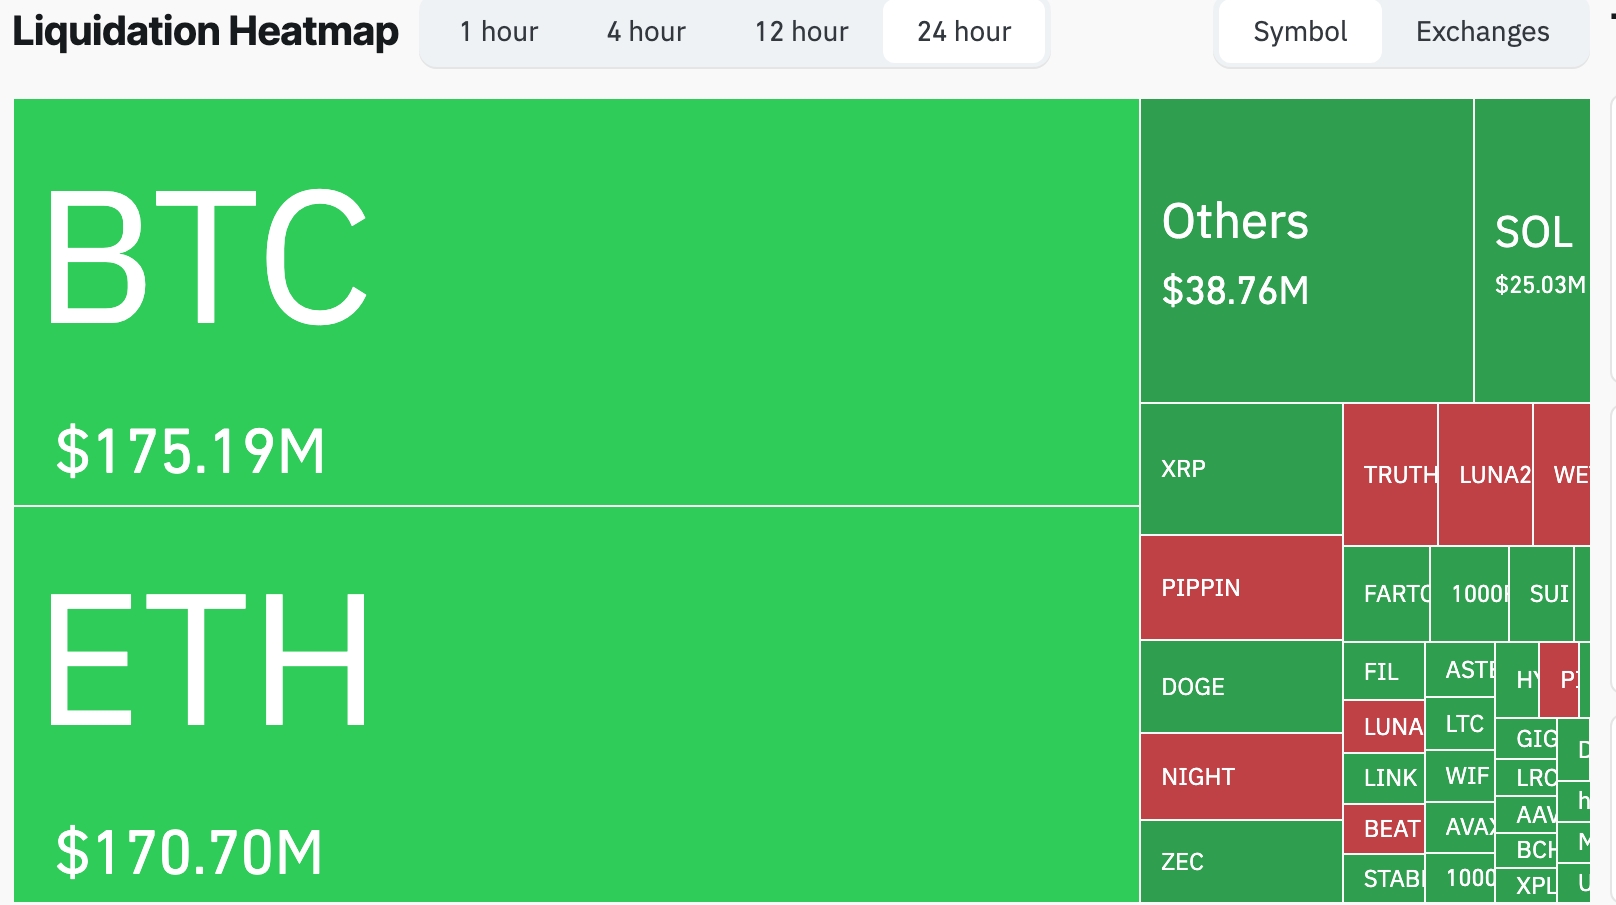The image size is (1616, 905).
Task: Select the 24 hour tab
Action: pos(964,32)
